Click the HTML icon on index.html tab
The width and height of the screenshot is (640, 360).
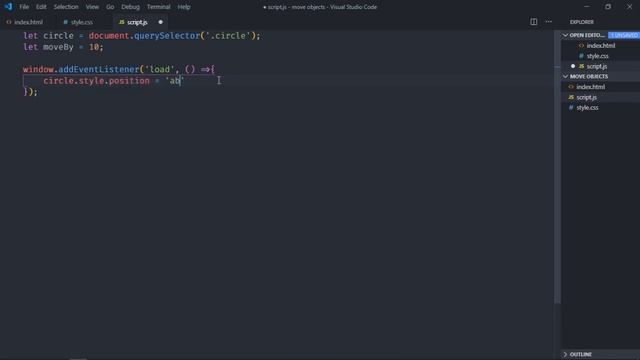(x=9, y=22)
